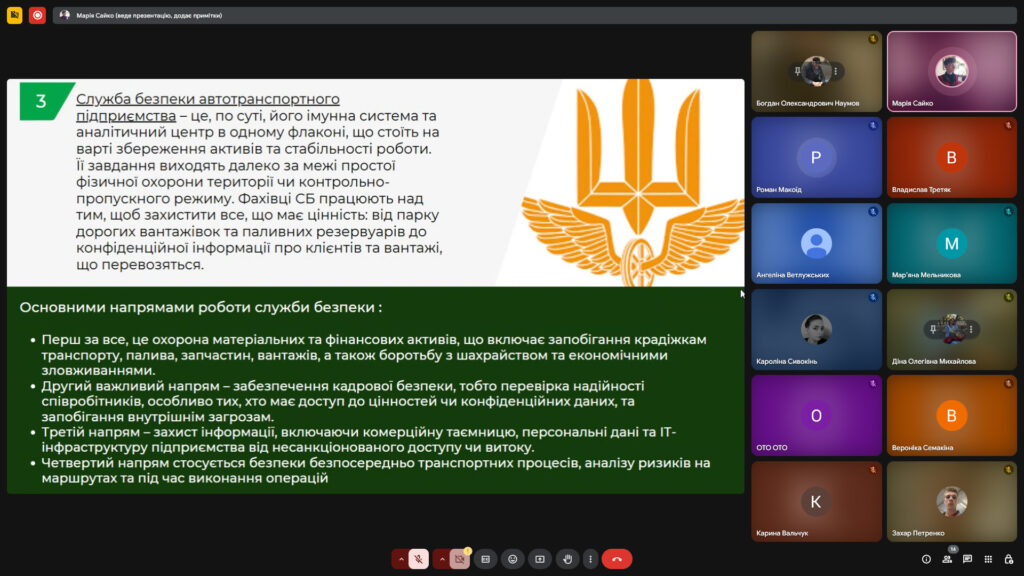Click mute indicator on Захар Петренко tile

click(x=1008, y=470)
